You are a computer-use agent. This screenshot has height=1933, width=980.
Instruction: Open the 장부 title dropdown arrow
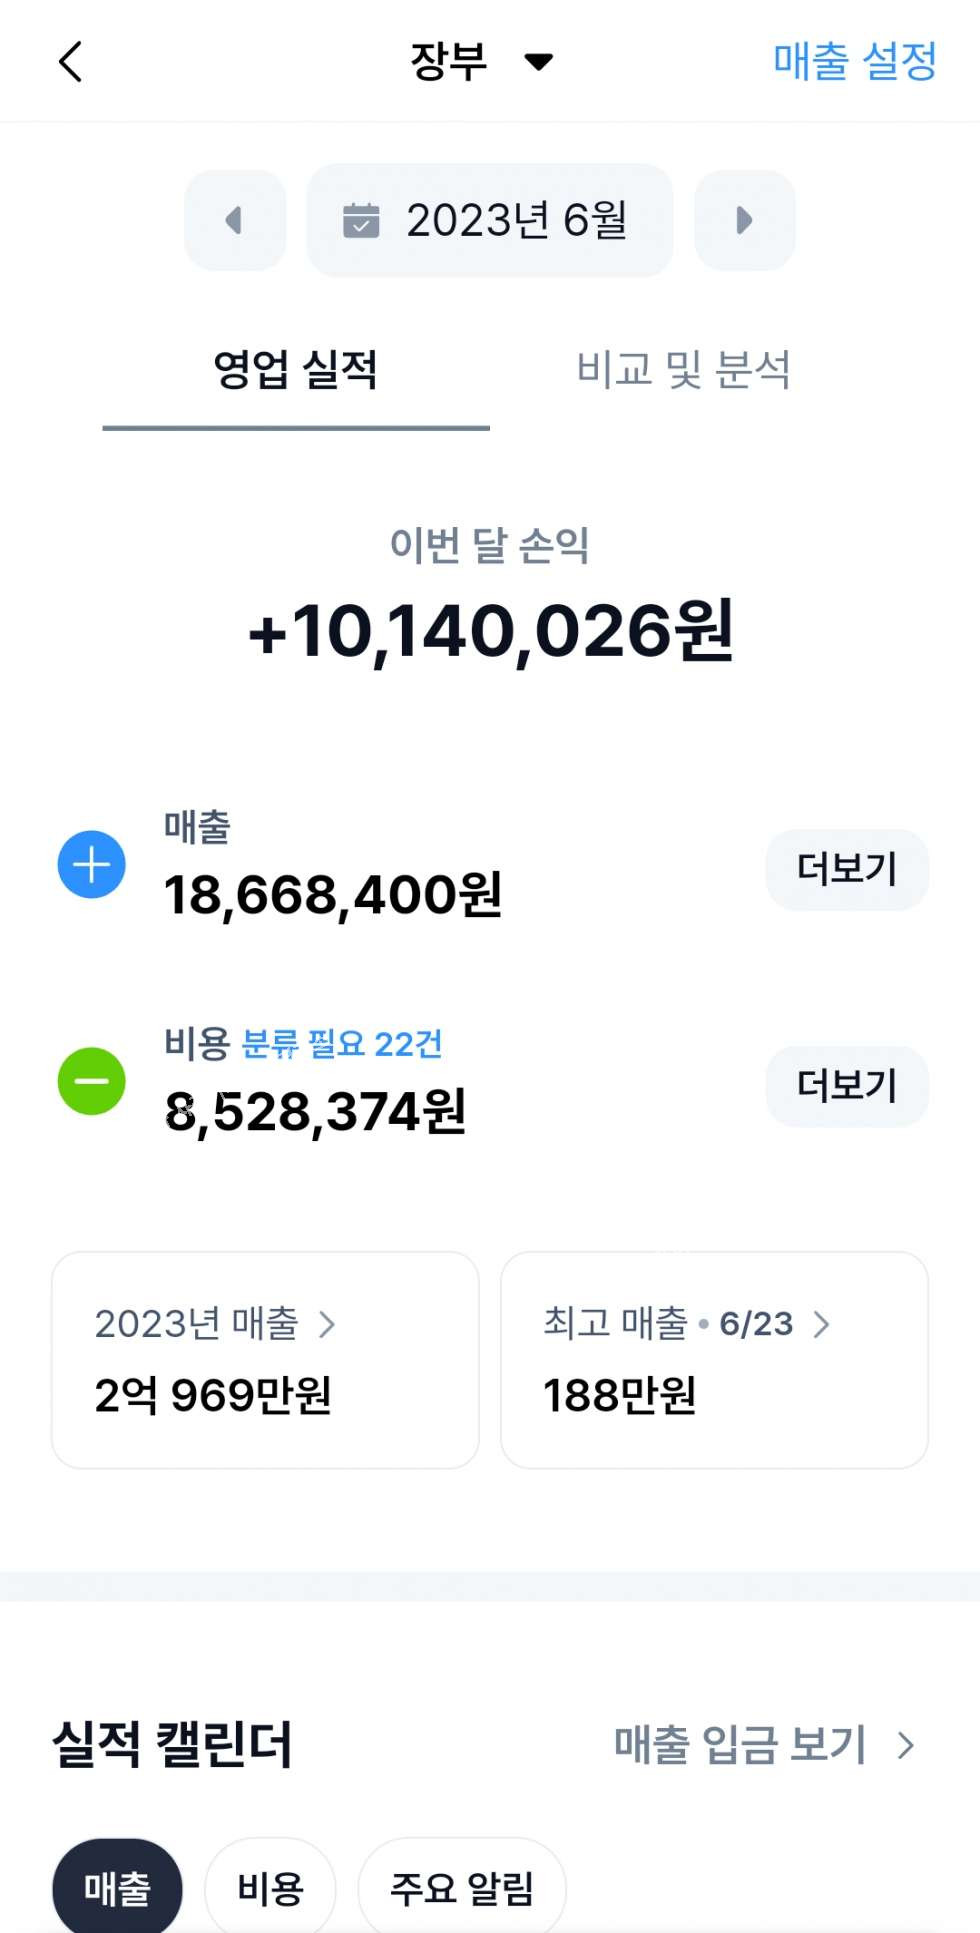pos(539,62)
